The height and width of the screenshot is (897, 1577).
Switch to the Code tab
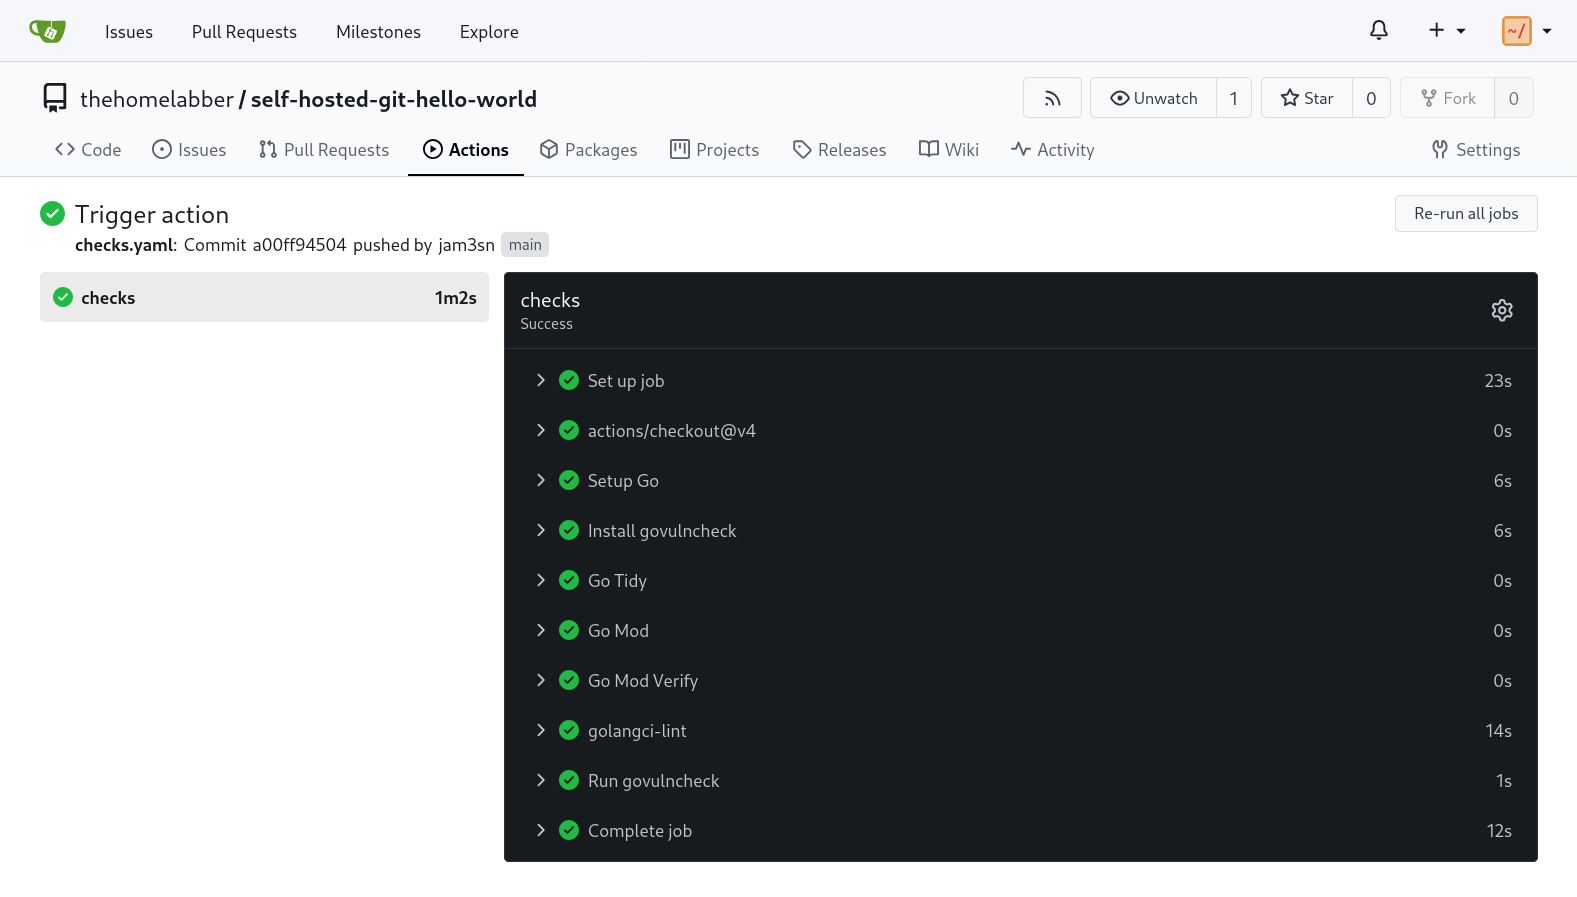pyautogui.click(x=88, y=150)
